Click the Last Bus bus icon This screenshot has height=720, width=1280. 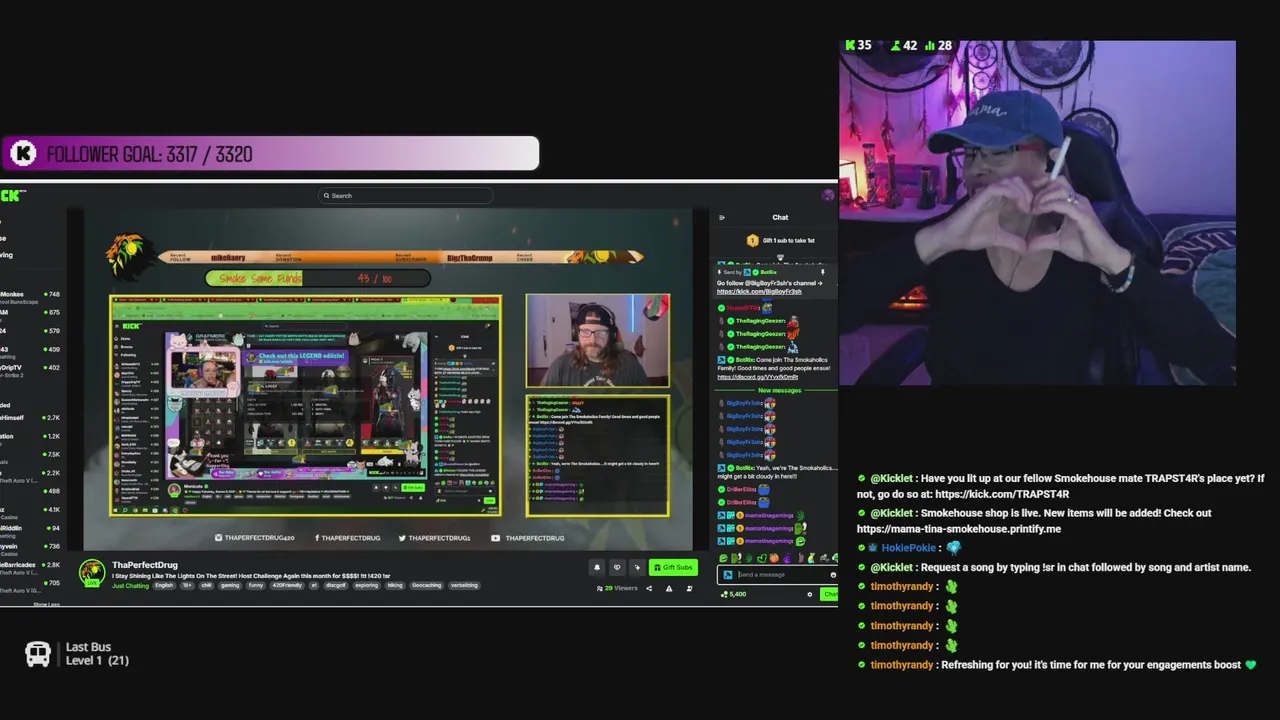pos(38,654)
